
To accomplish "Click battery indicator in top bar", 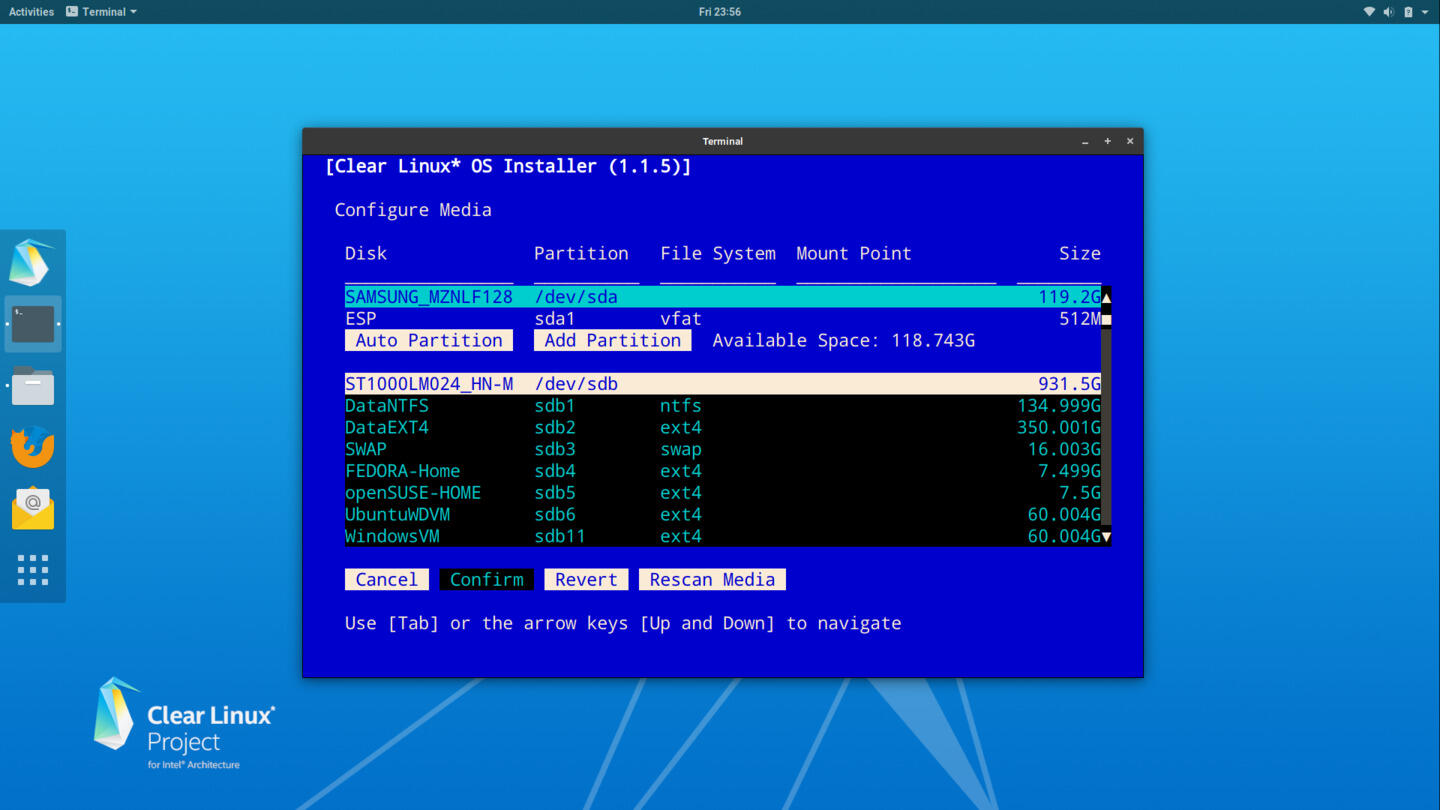I will click(x=1408, y=12).
